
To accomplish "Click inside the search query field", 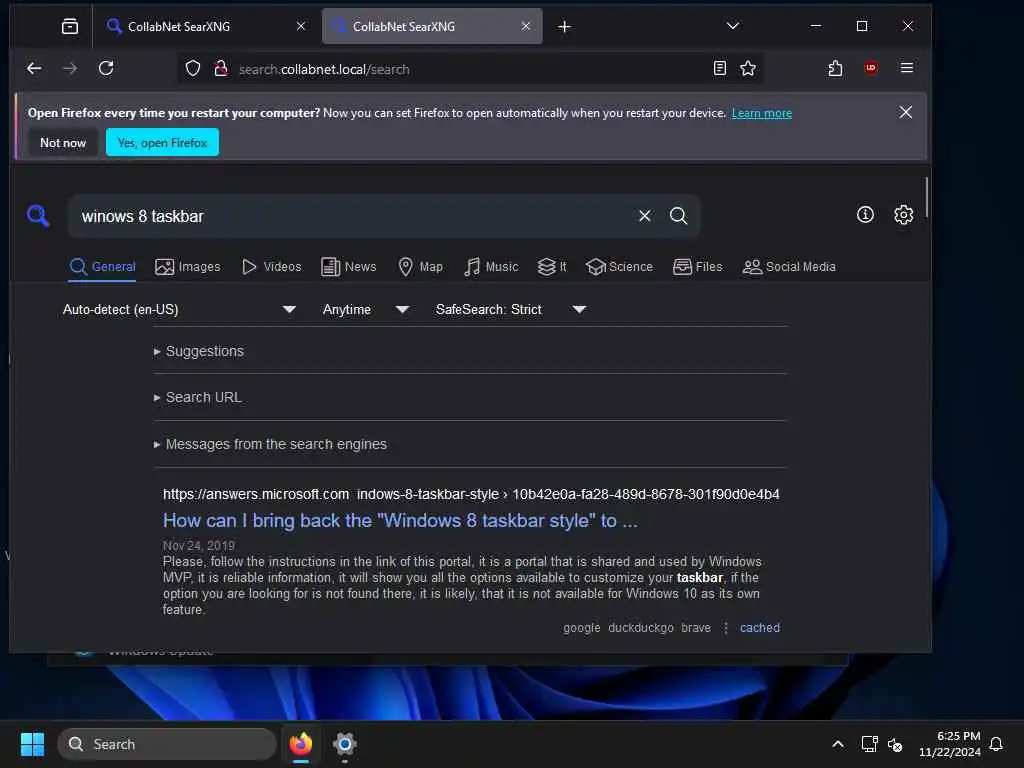I will pos(353,216).
